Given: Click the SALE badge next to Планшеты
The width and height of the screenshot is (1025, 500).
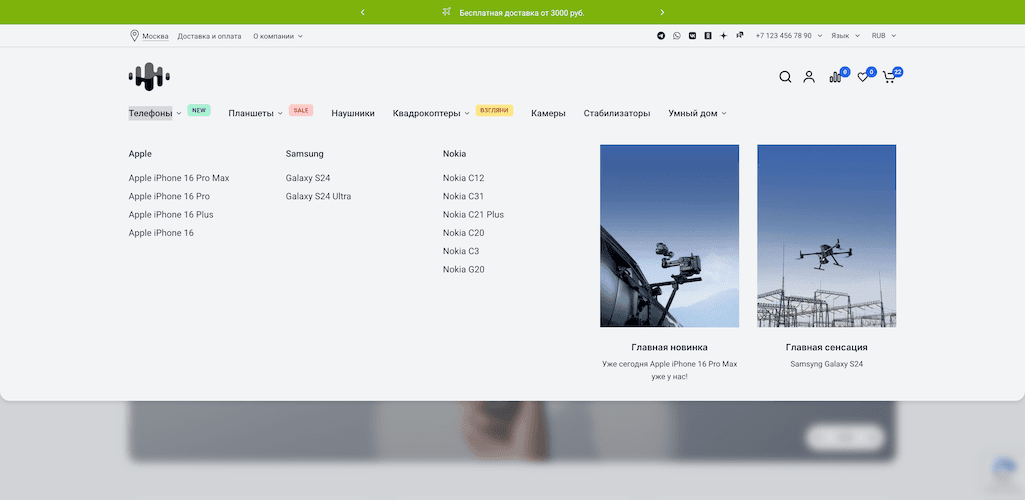Looking at the screenshot, I should [301, 110].
